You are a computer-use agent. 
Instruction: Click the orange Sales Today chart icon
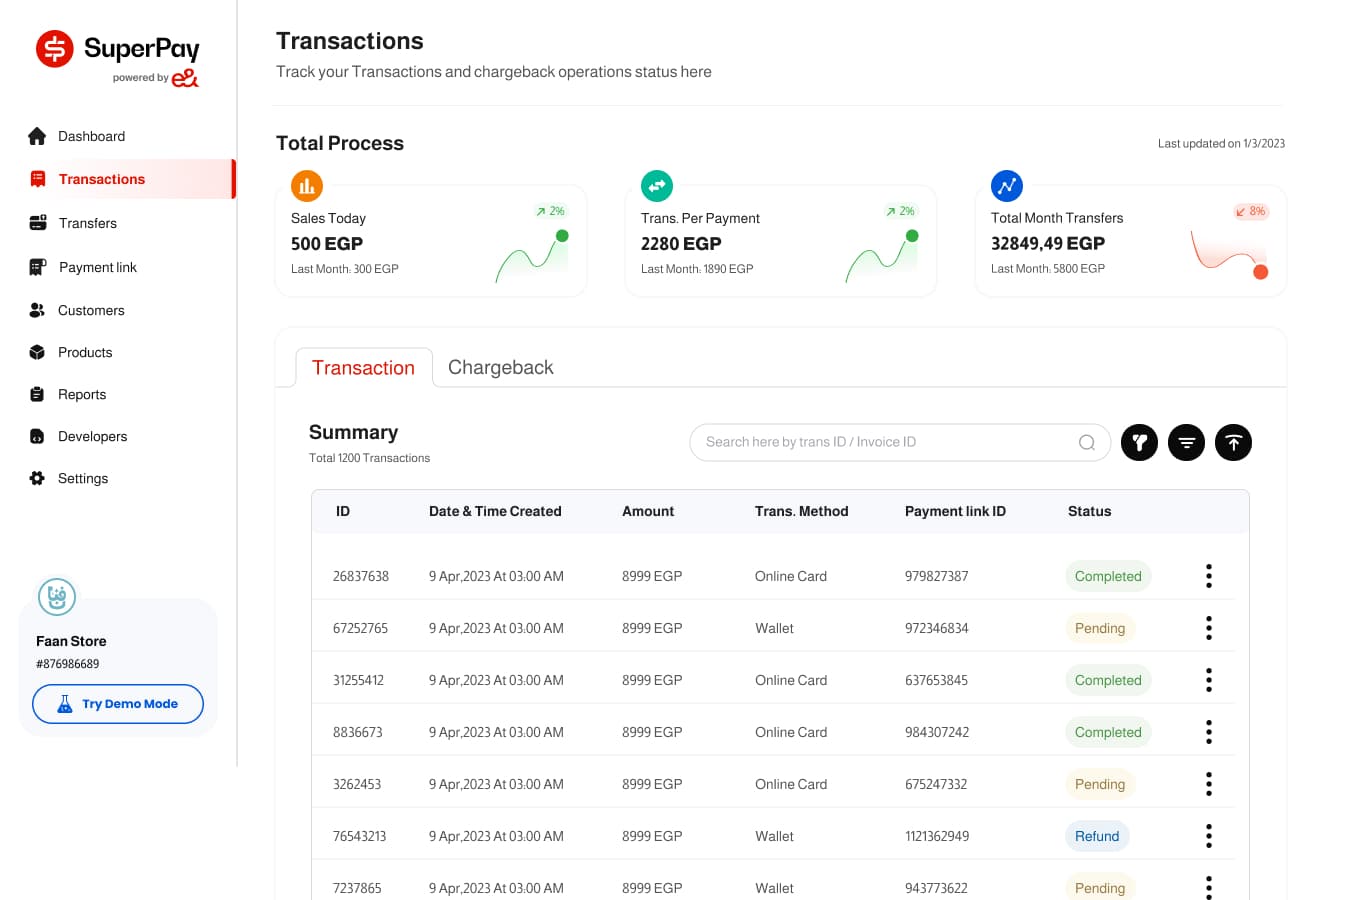(x=307, y=186)
